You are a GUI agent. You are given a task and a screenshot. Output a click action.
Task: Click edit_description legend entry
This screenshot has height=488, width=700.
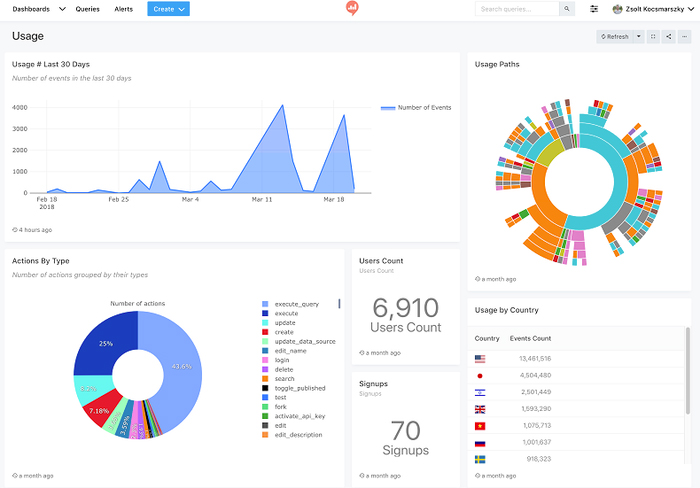292,435
